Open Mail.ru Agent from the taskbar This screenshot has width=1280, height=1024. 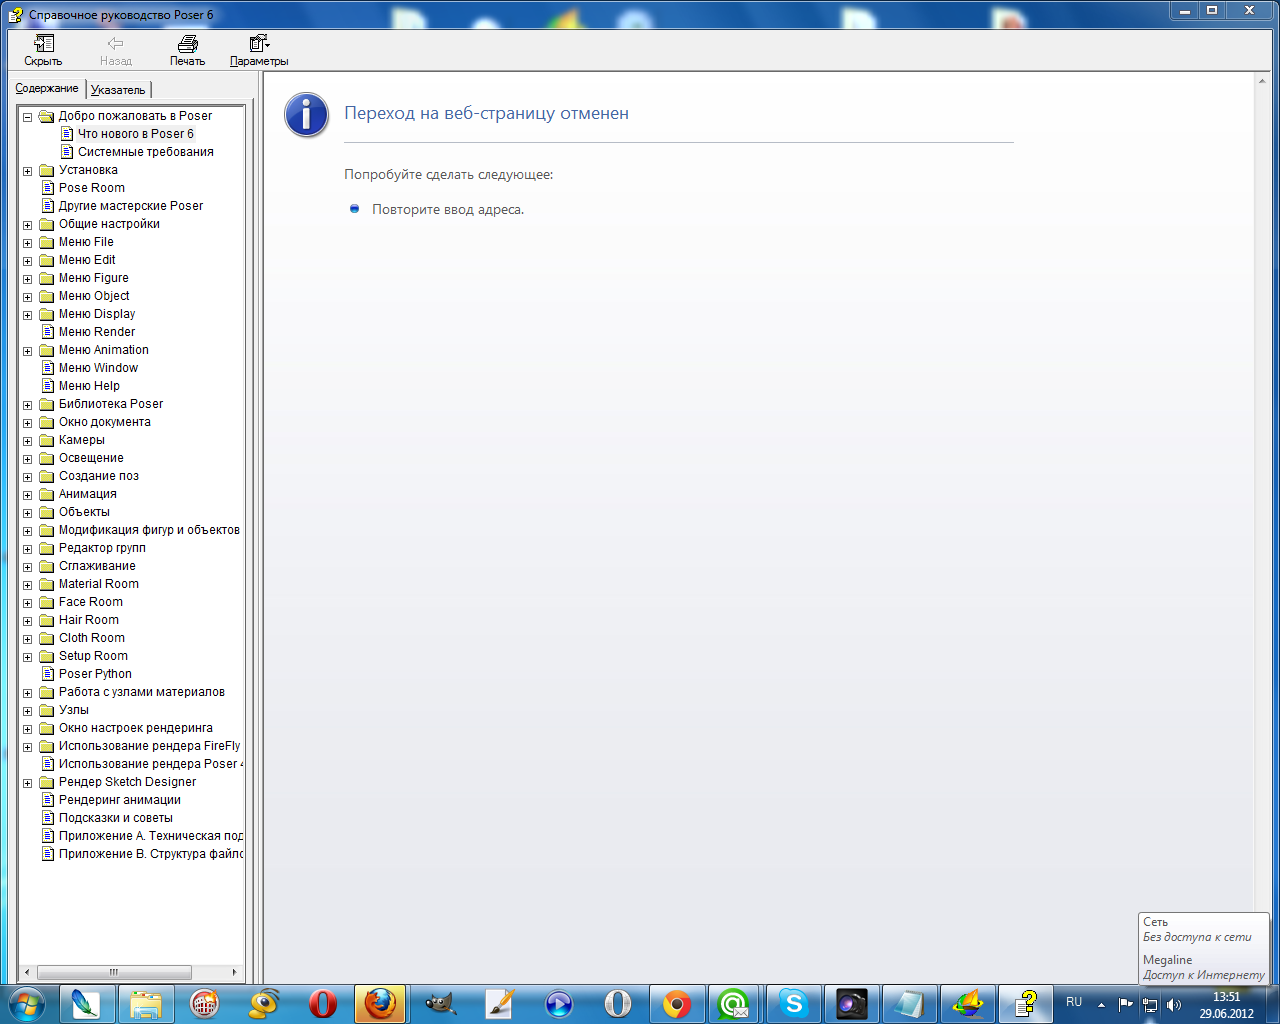coord(734,1003)
